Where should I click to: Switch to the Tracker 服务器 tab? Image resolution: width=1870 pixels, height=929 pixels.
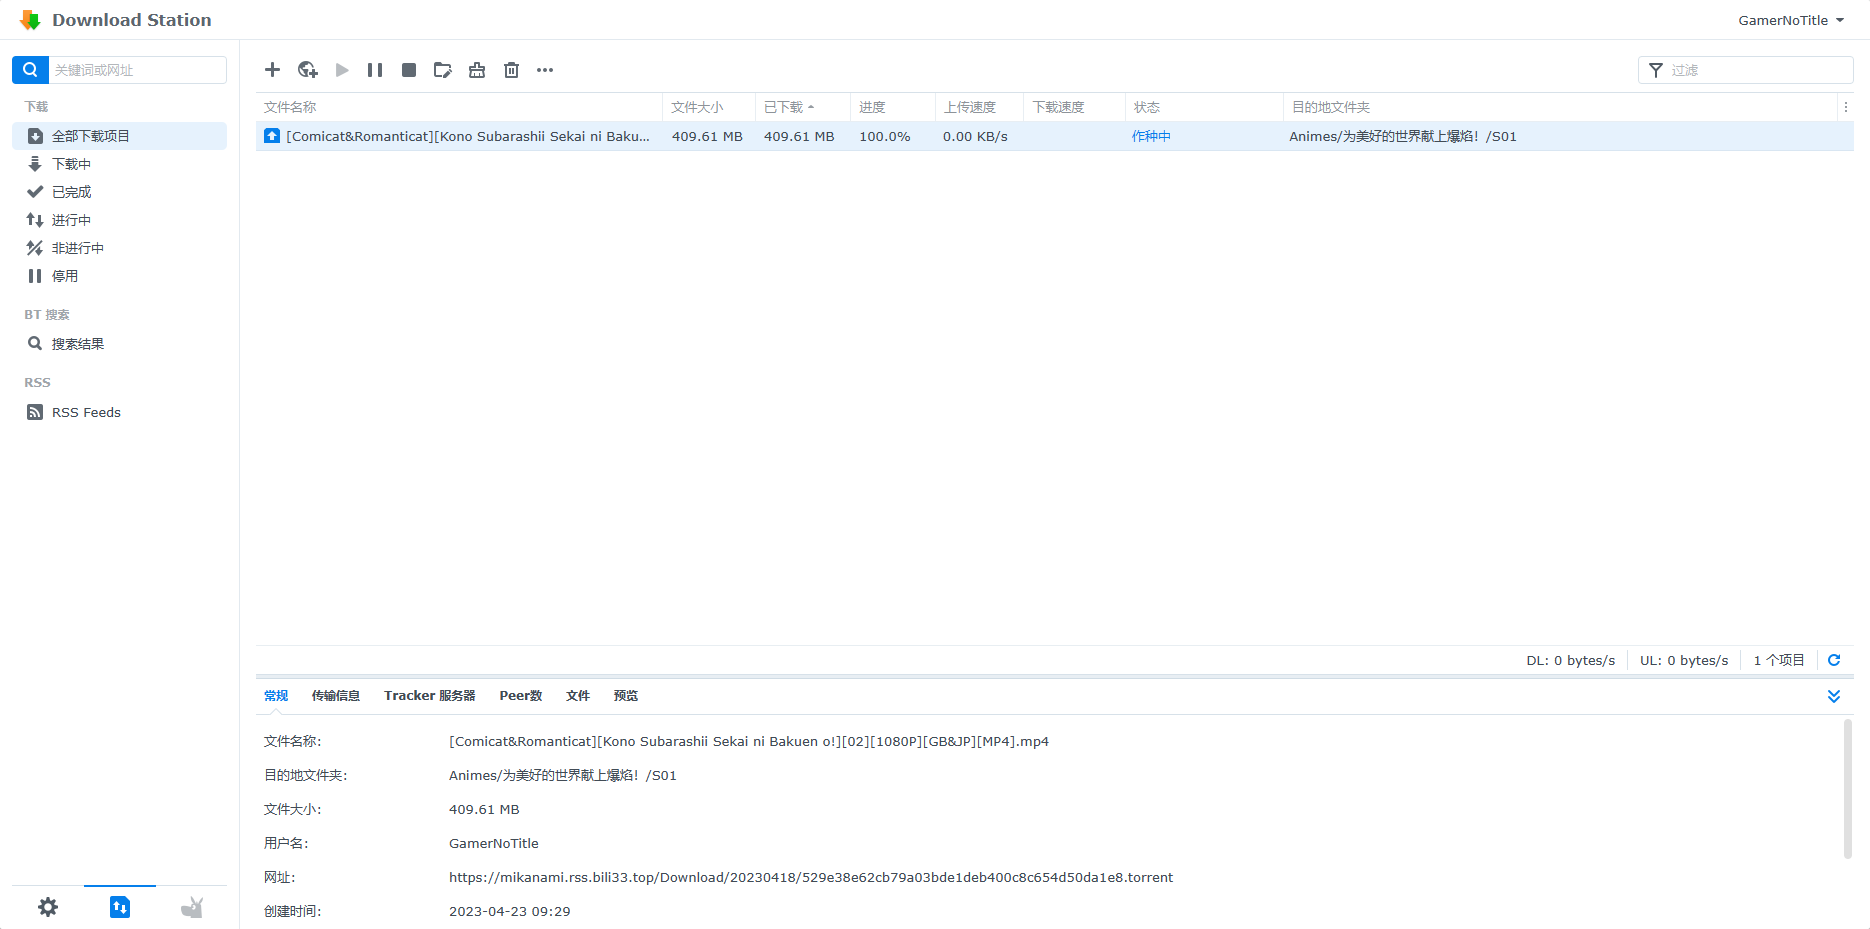(429, 696)
